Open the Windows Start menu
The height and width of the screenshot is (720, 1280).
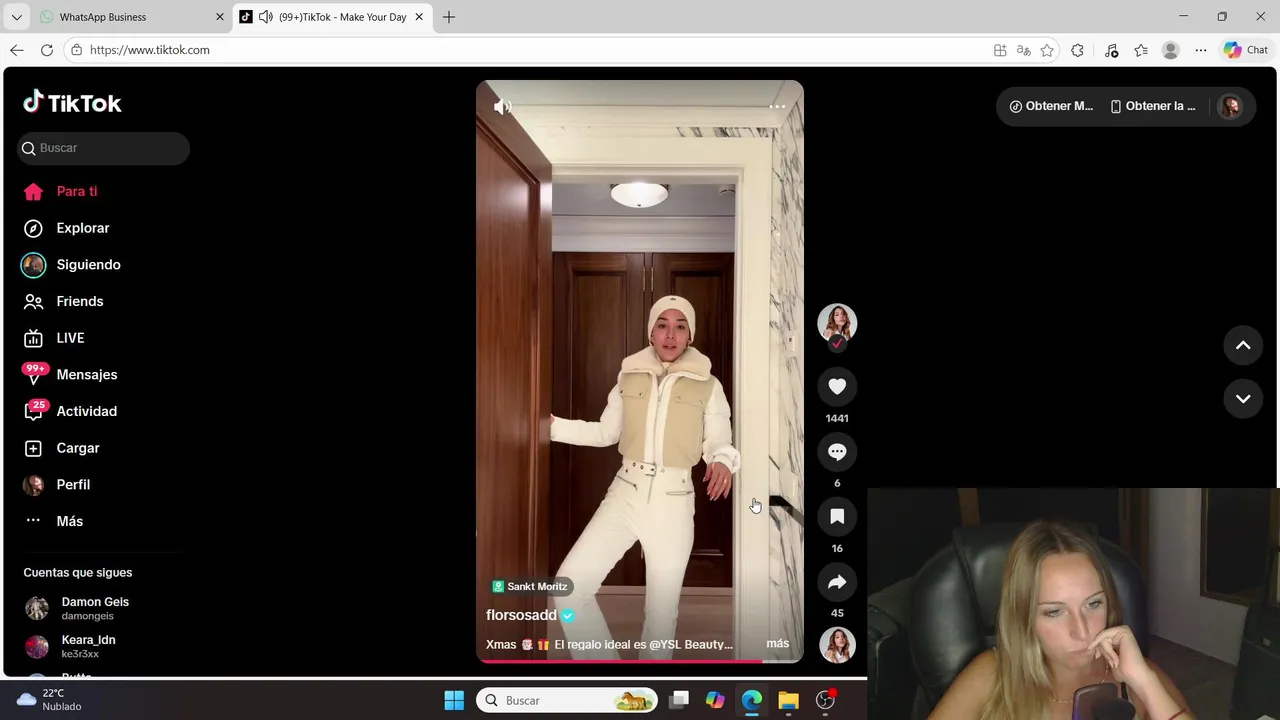point(454,700)
